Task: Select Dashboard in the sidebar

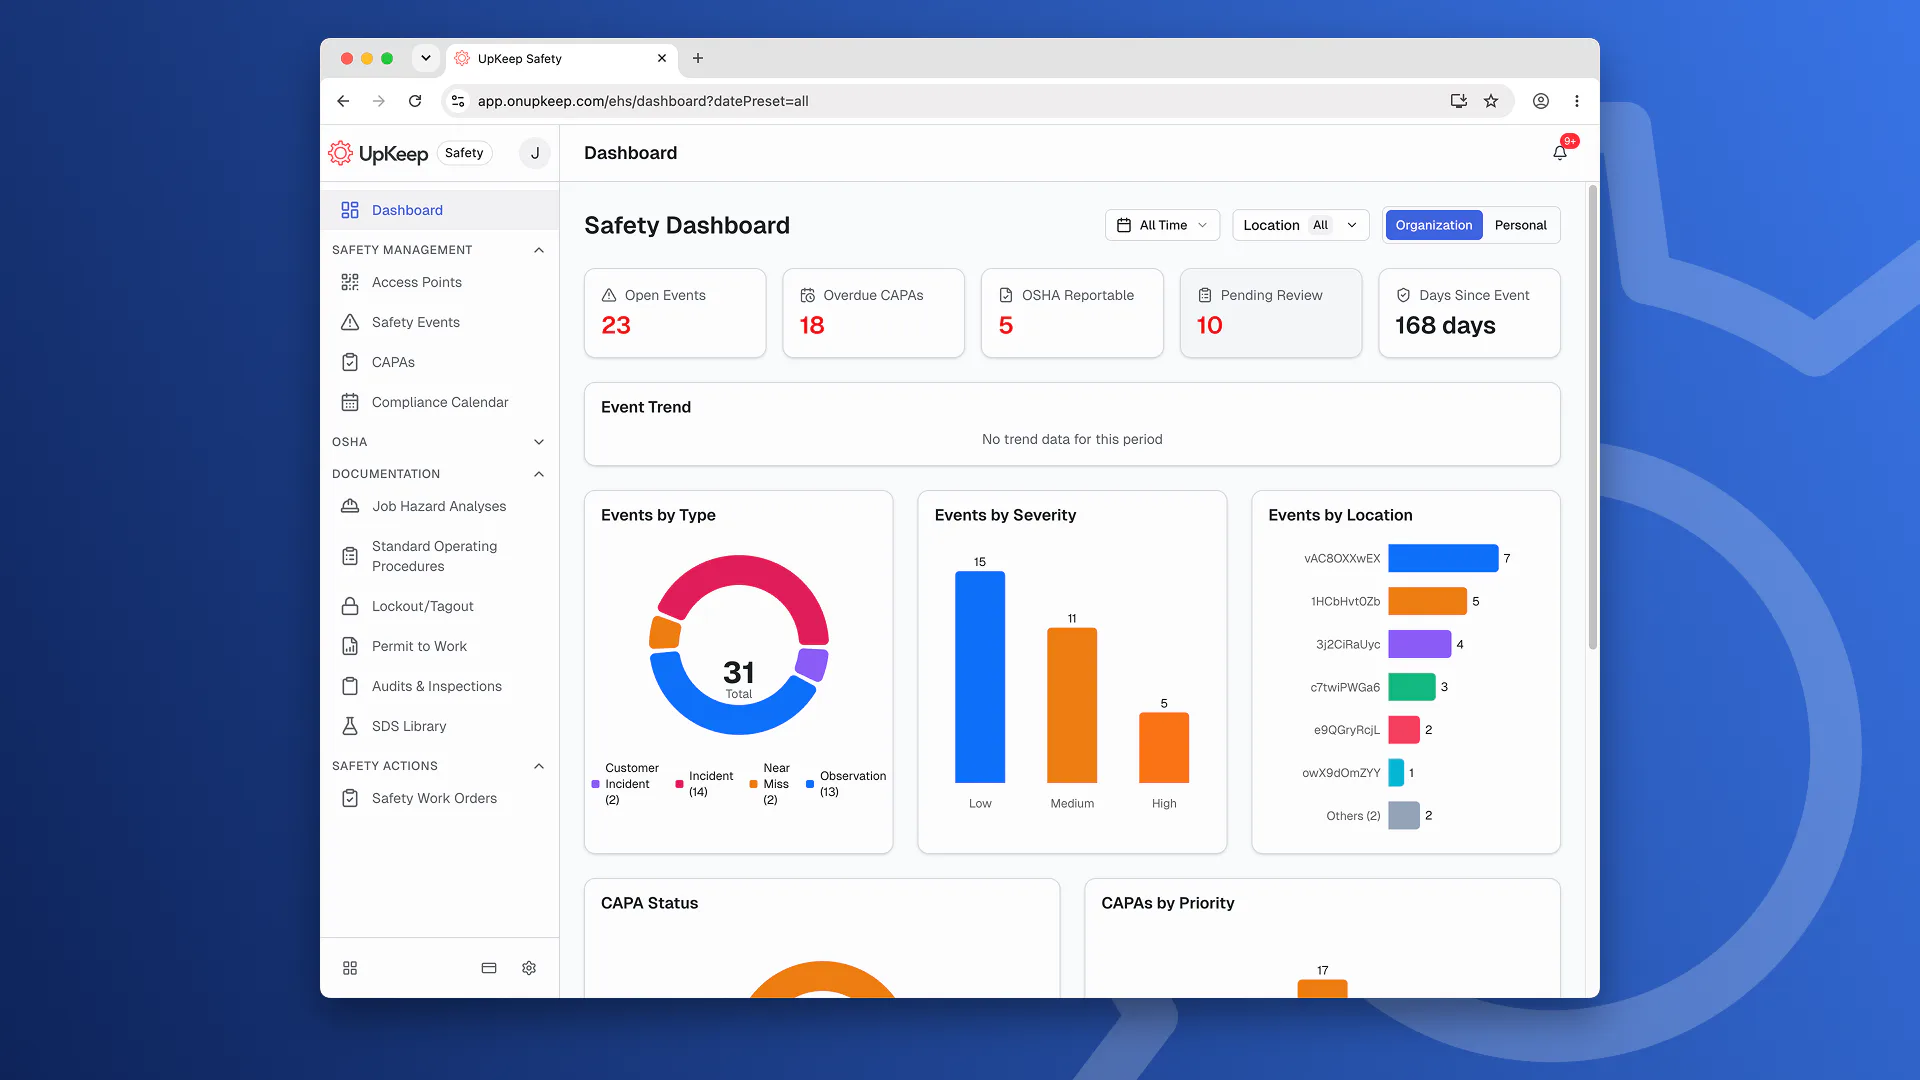Action: [439, 210]
